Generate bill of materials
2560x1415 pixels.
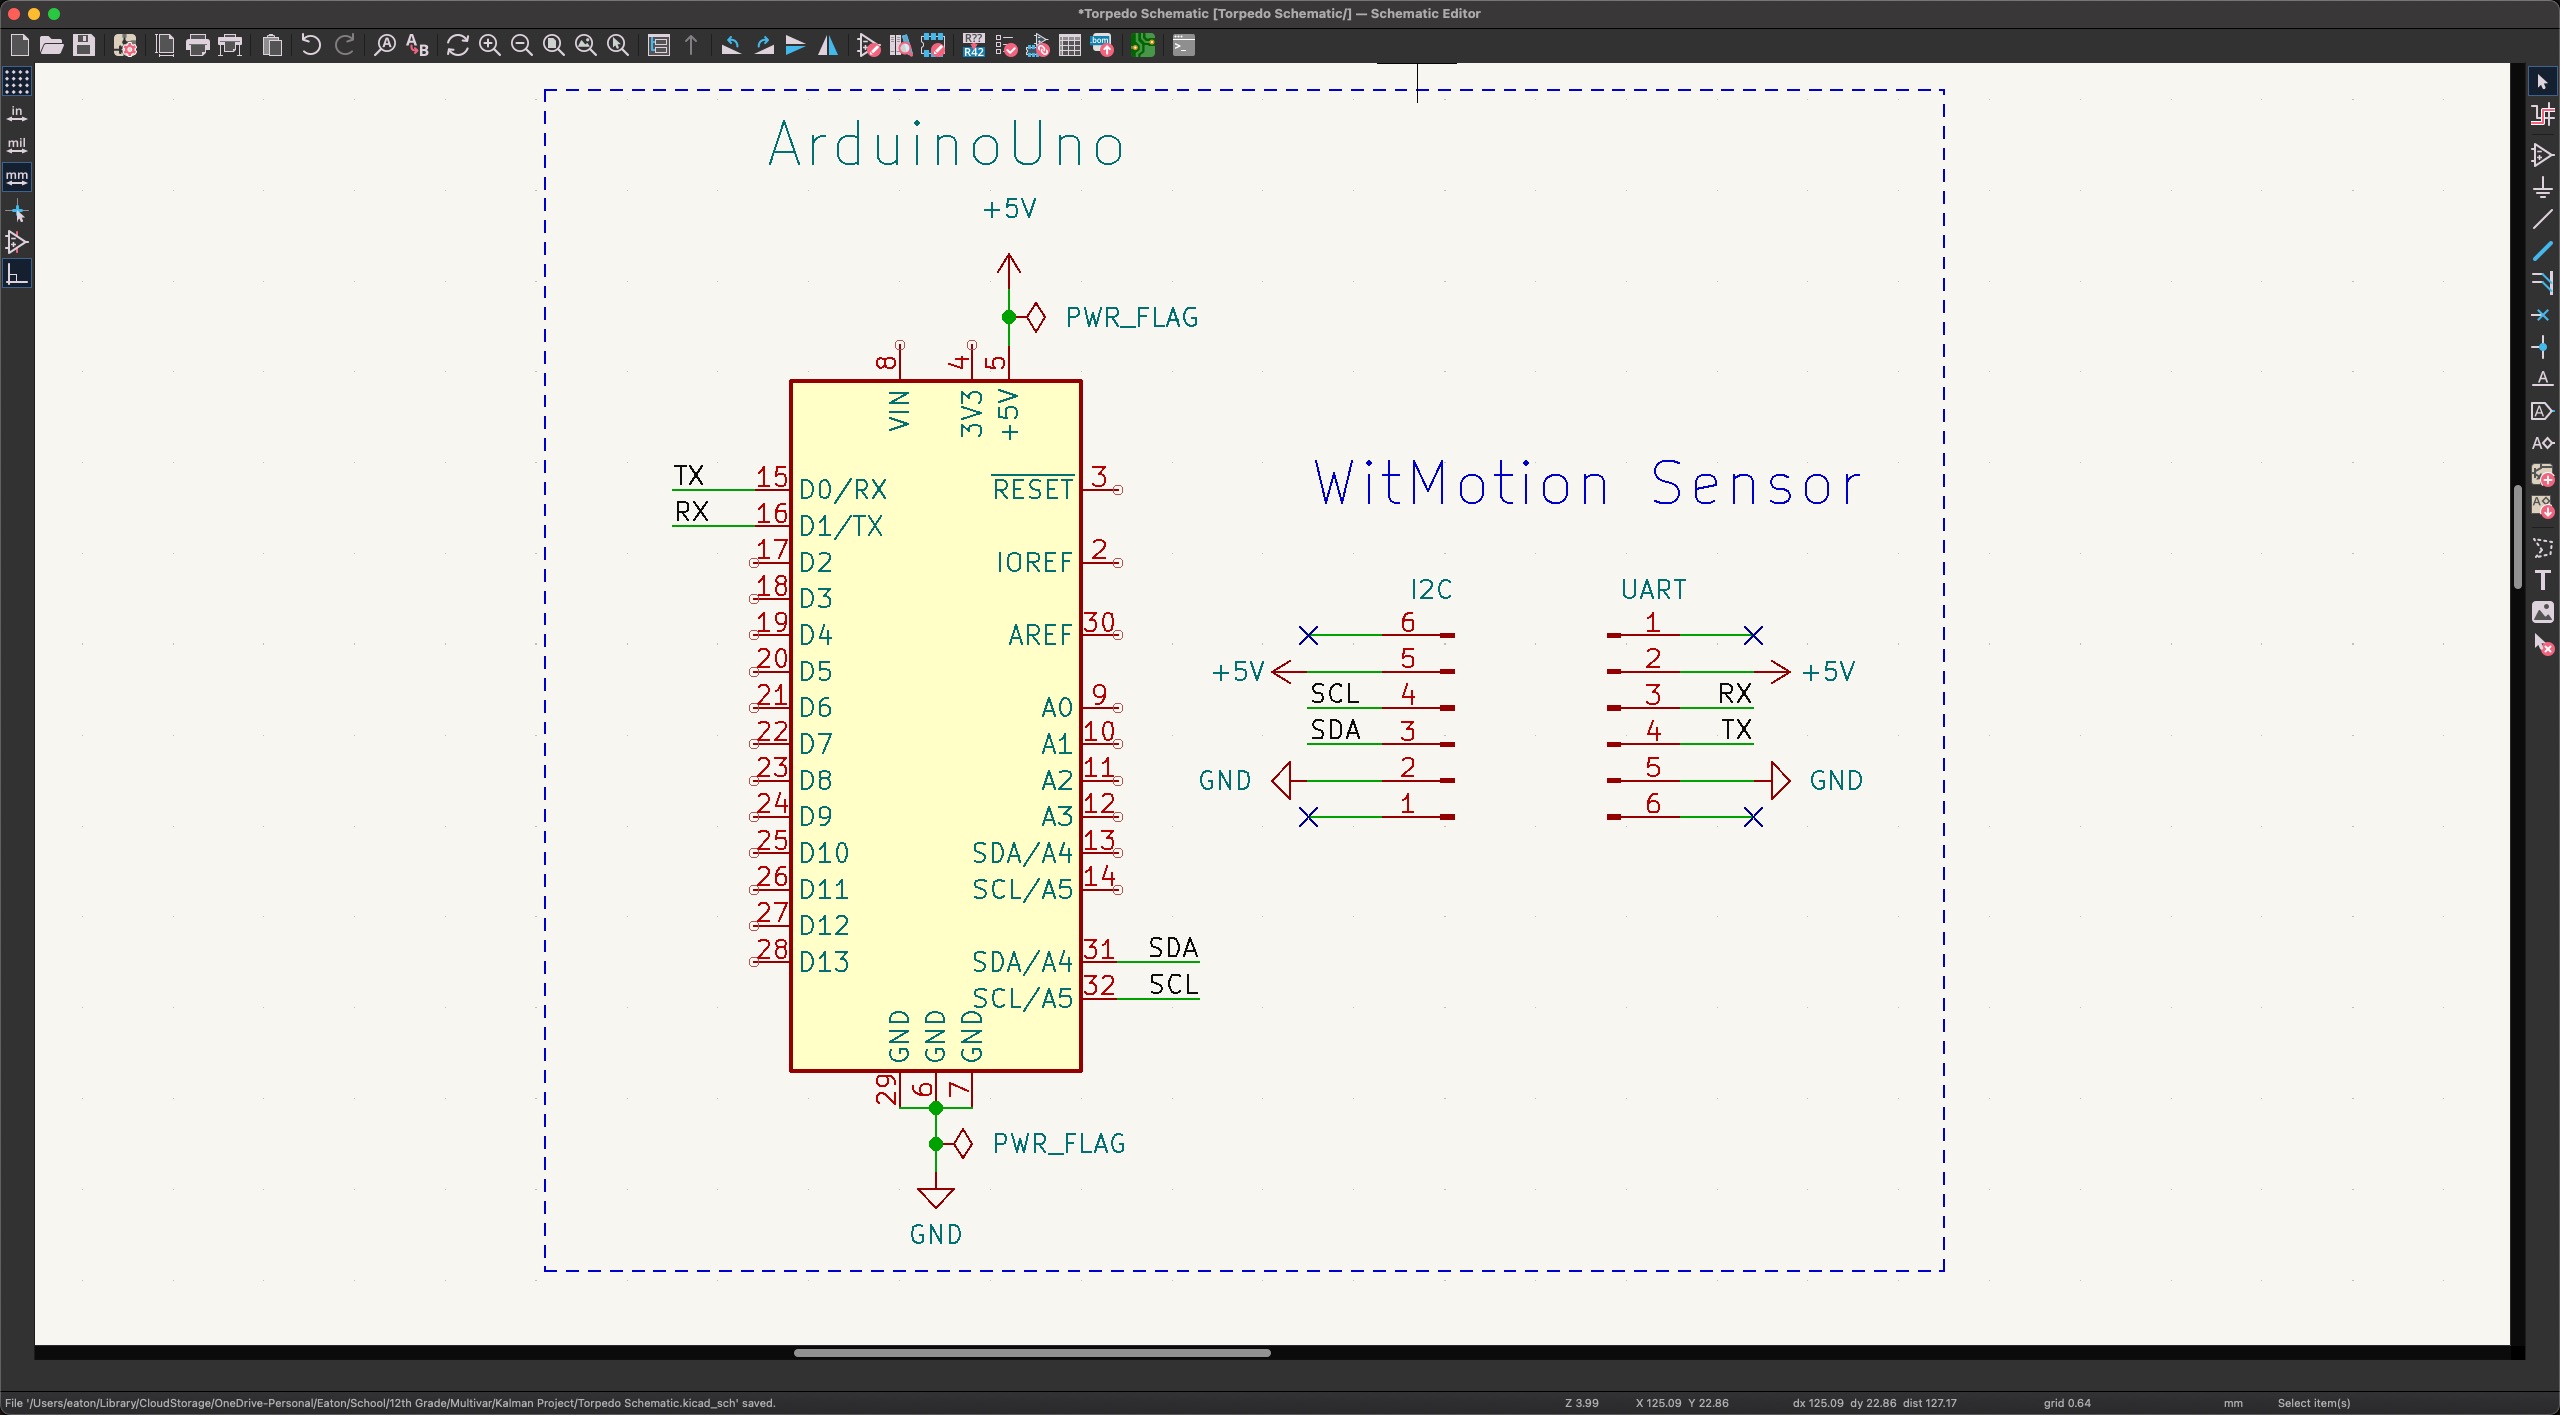pos(1102,45)
